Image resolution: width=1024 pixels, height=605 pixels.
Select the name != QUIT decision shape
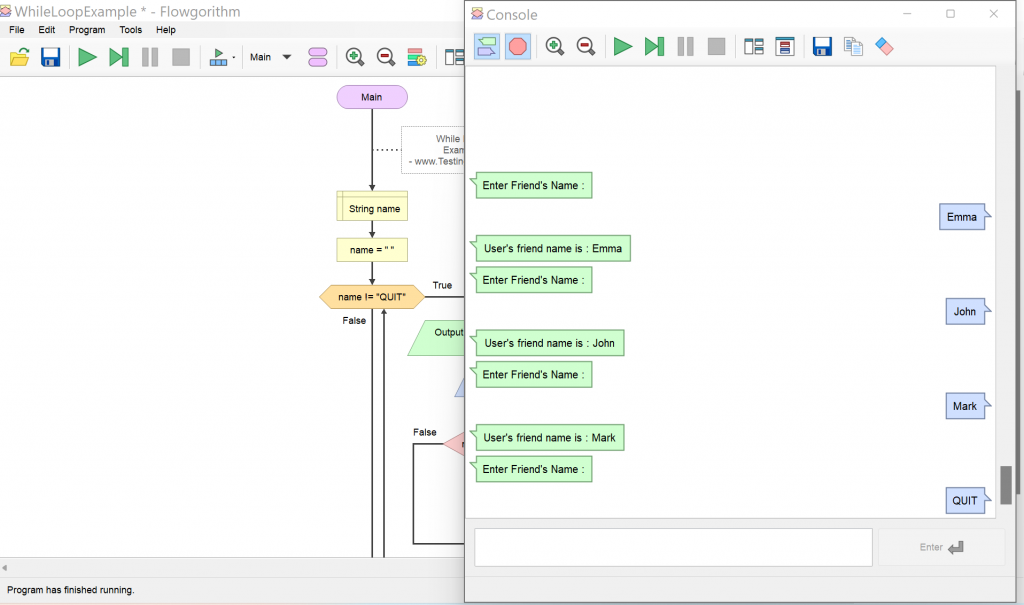point(372,297)
